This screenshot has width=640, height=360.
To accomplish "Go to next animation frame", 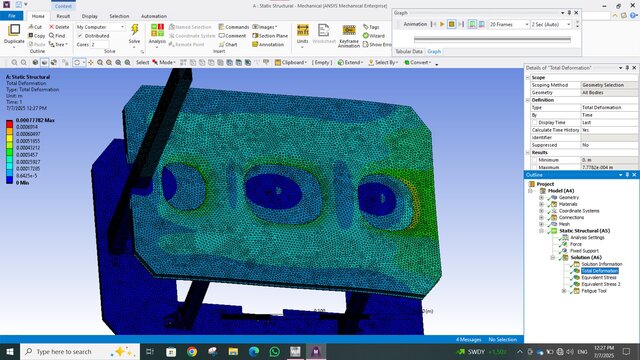I will pos(461,24).
